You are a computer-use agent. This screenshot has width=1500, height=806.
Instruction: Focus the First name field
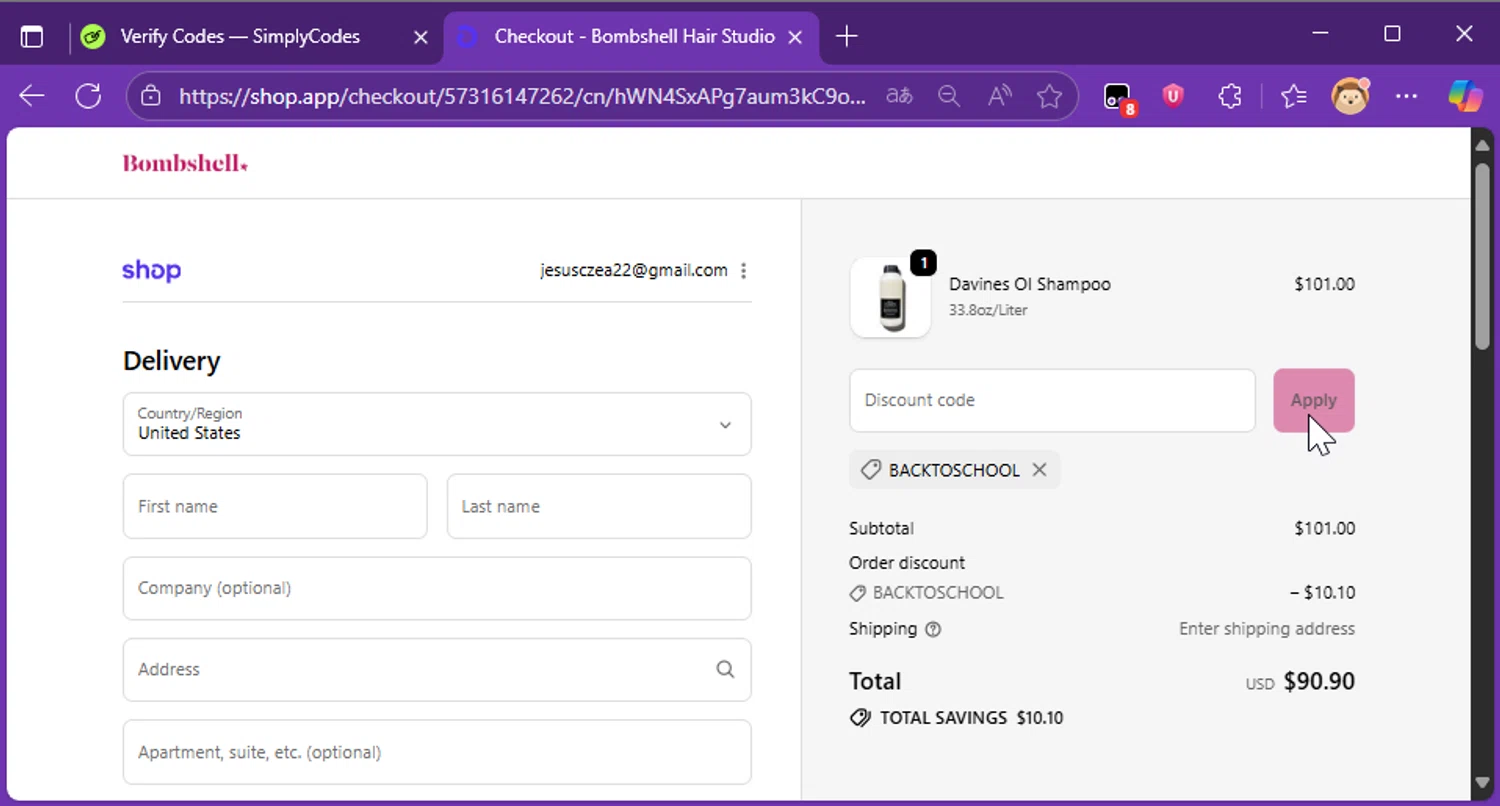pyautogui.click(x=275, y=506)
